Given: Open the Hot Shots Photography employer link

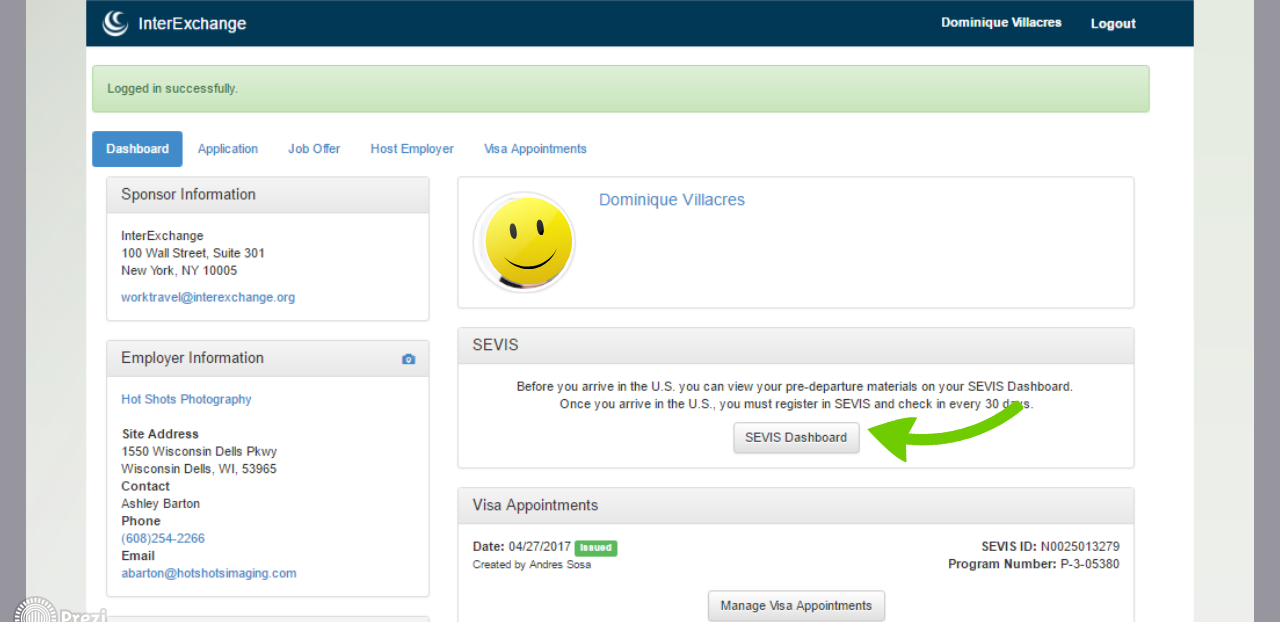Looking at the screenshot, I should (186, 399).
